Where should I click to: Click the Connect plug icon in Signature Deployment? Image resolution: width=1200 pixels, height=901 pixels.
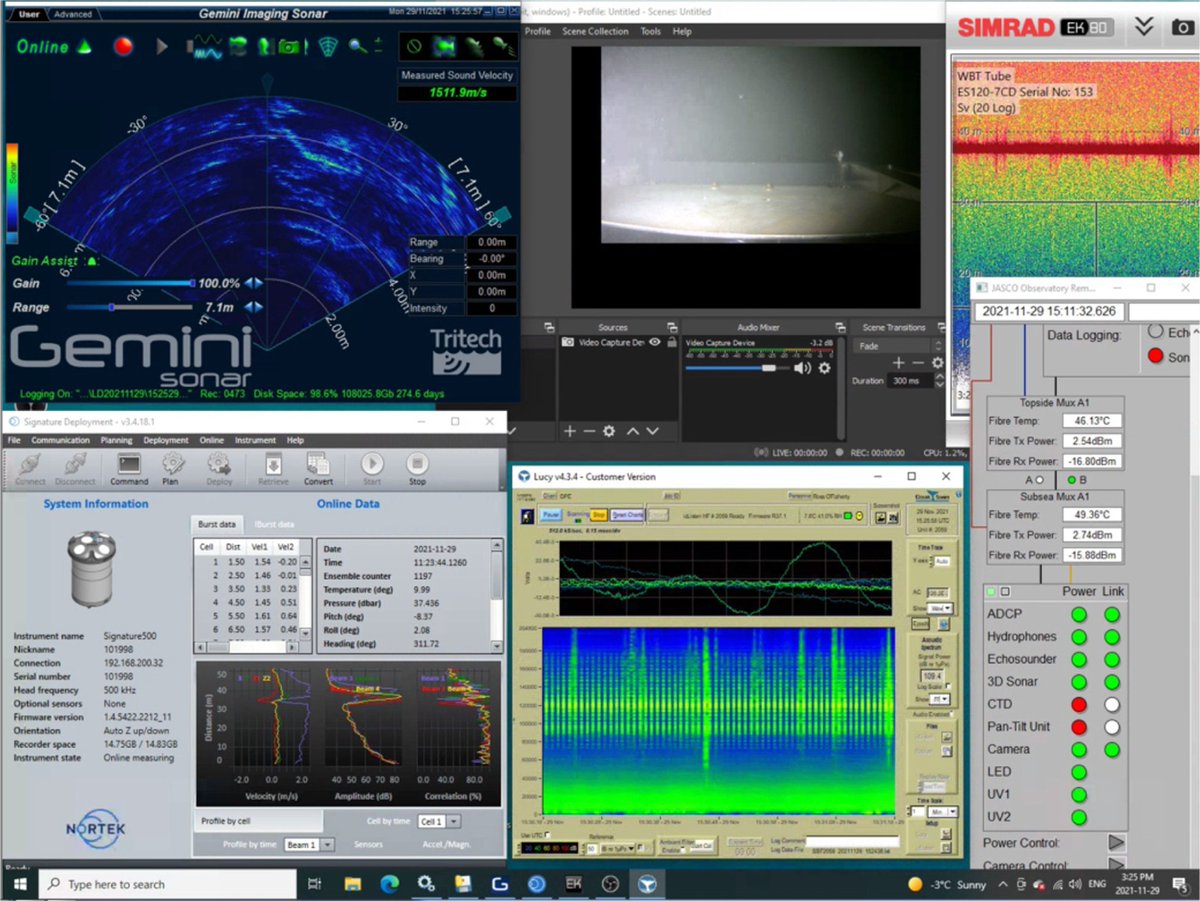30,469
